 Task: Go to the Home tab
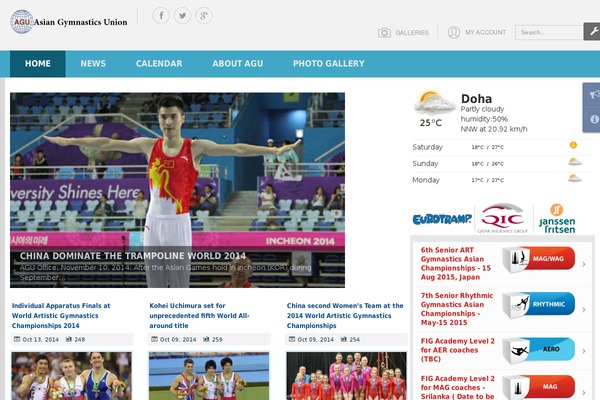38,64
